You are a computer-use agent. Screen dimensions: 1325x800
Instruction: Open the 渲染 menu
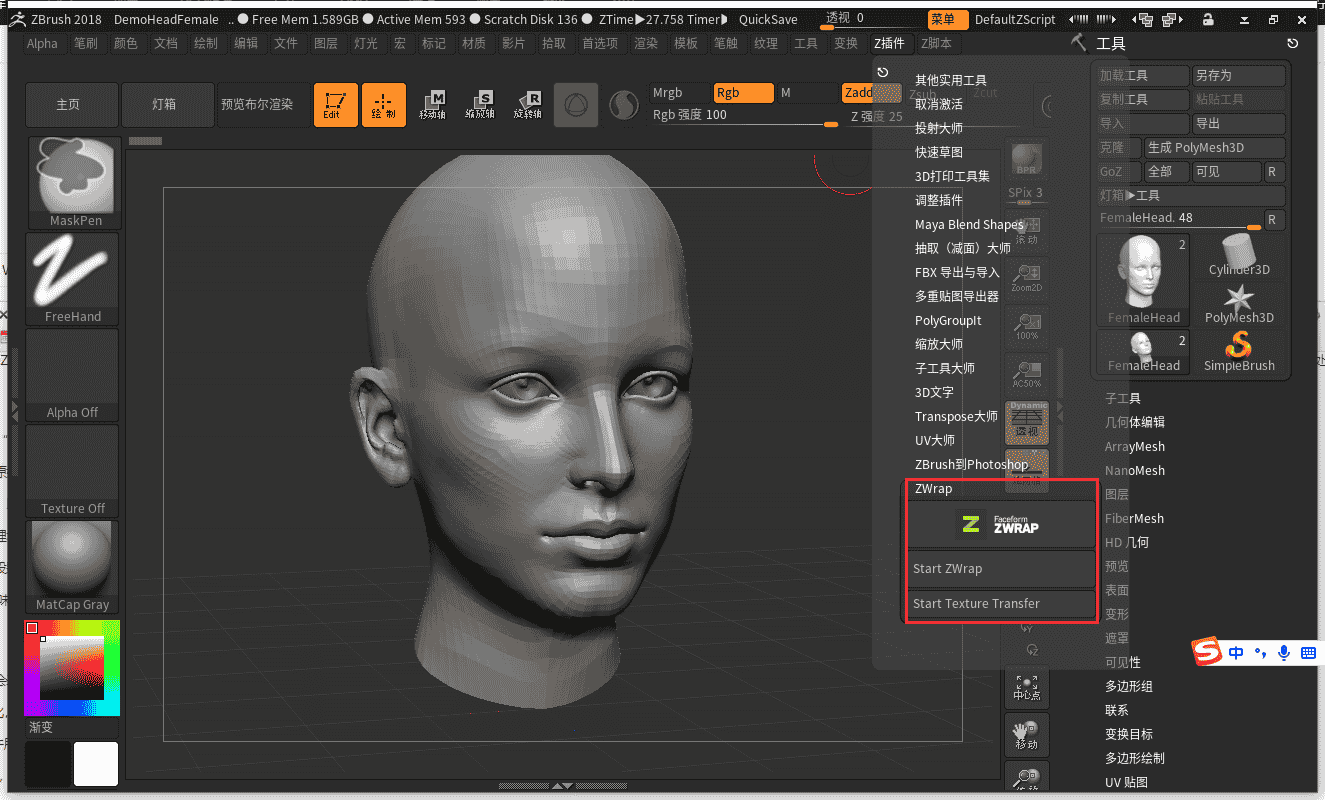pyautogui.click(x=645, y=43)
